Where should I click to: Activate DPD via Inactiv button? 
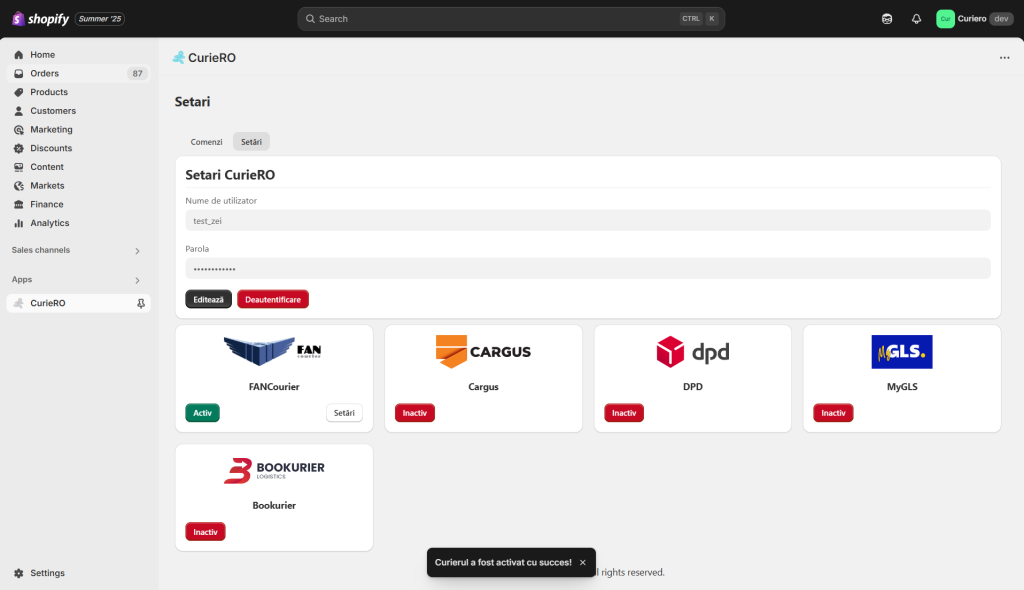pos(624,413)
